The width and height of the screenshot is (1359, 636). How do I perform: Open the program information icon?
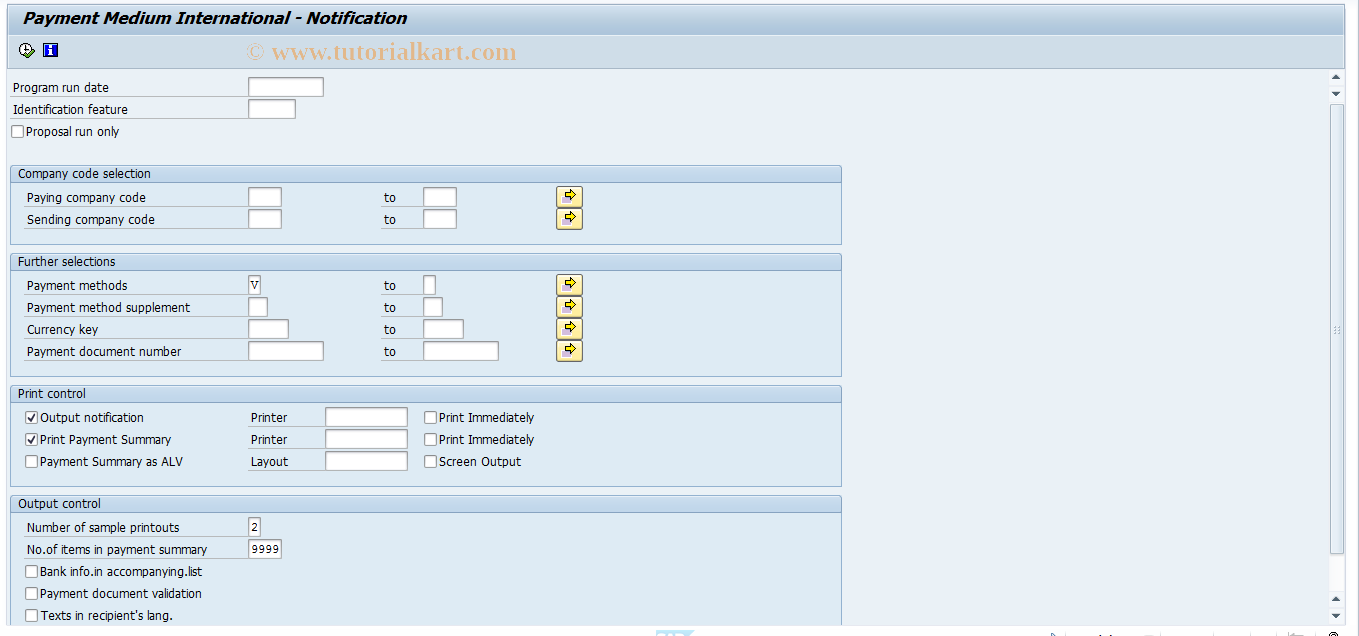coord(50,50)
